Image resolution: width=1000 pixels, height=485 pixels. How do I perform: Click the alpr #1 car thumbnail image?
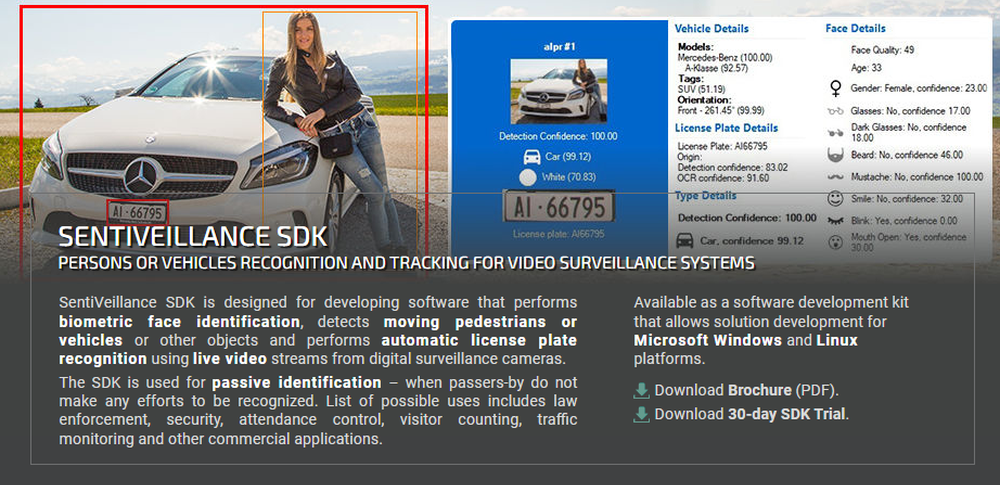[x=559, y=91]
